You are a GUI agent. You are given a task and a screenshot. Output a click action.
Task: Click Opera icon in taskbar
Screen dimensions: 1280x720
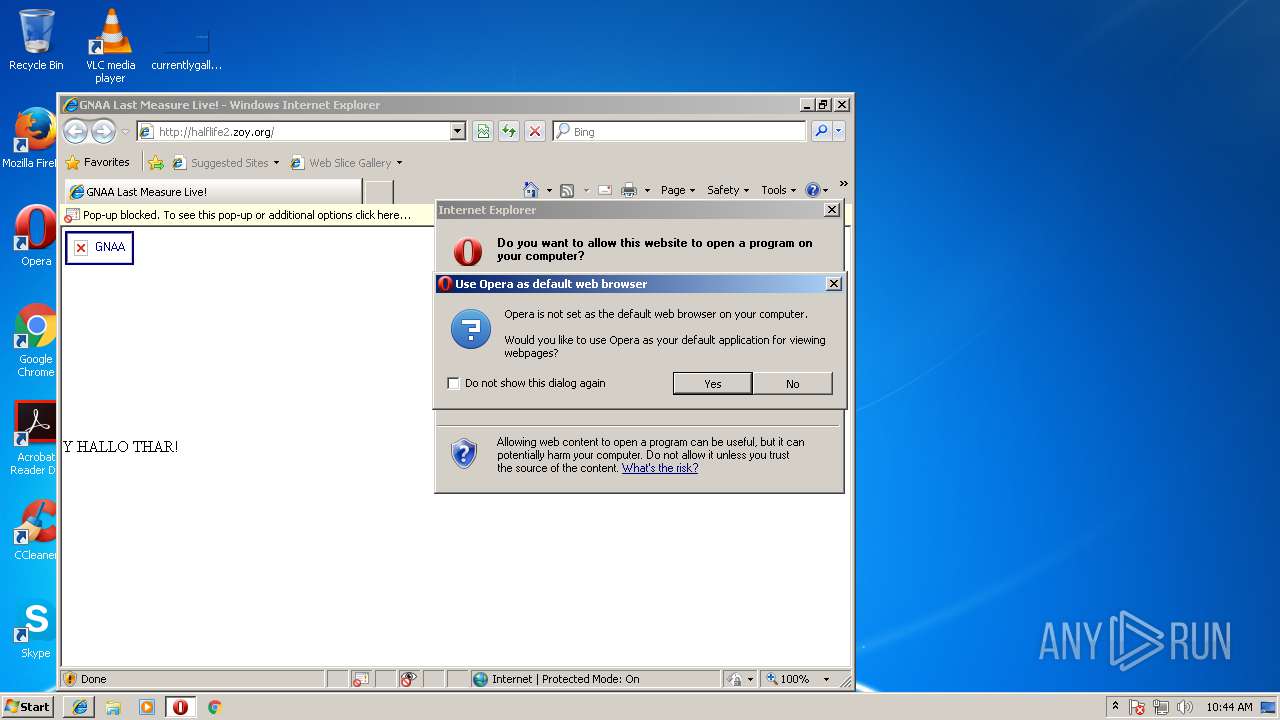click(x=180, y=707)
